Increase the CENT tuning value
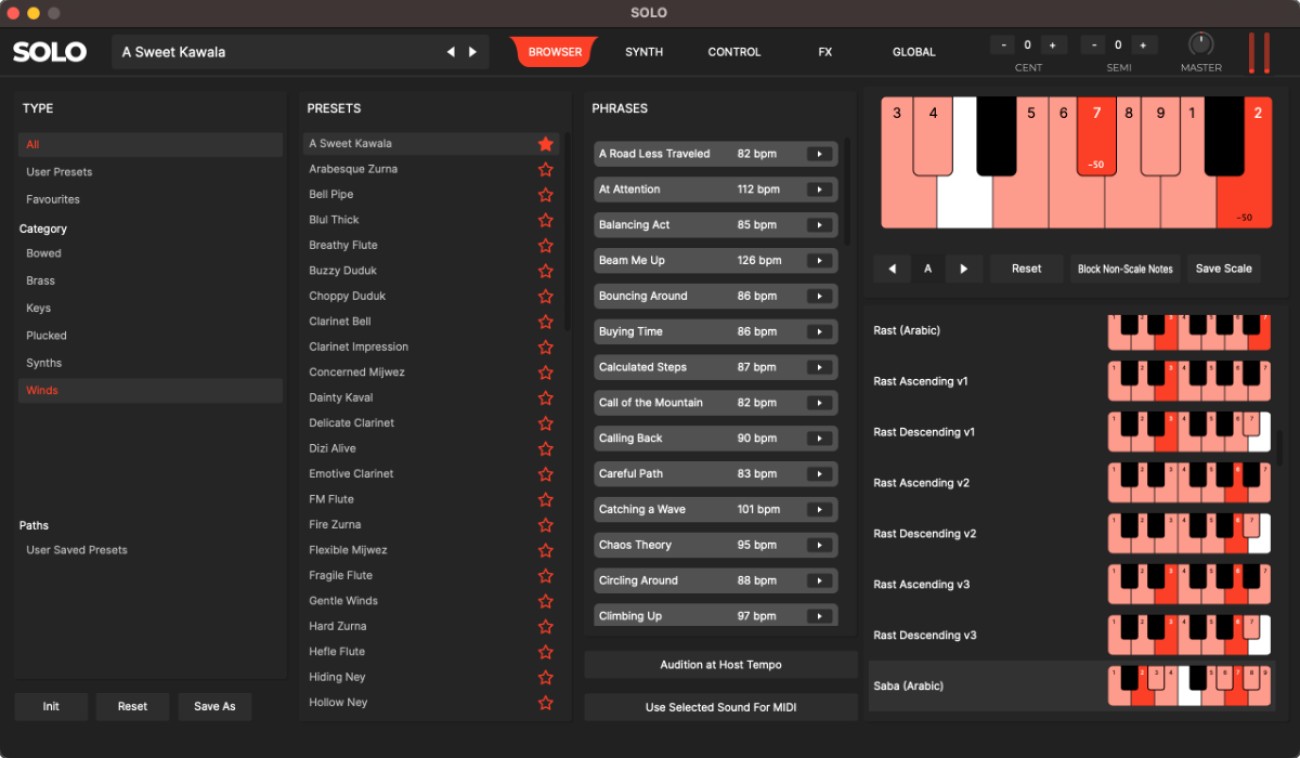1300x758 pixels. (1052, 44)
